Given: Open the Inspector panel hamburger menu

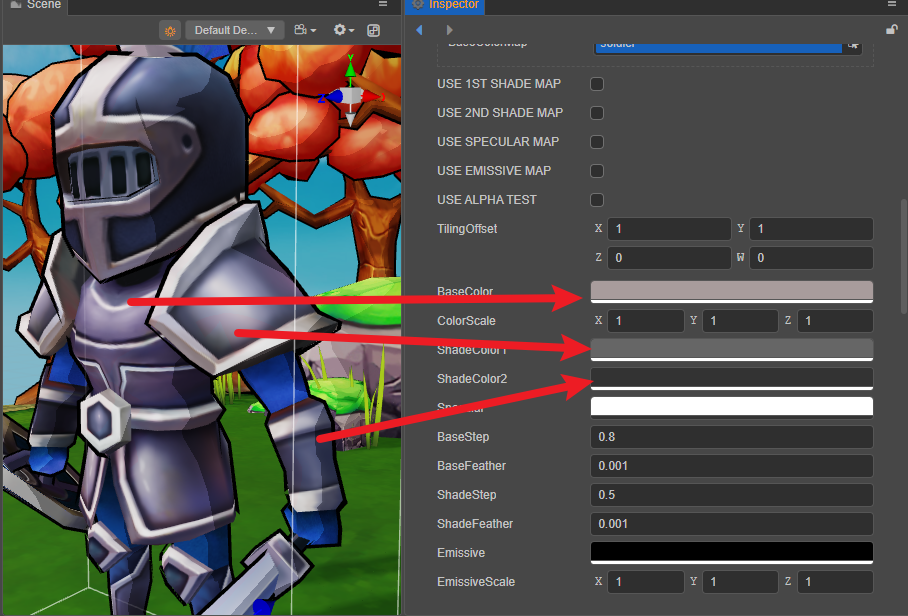Looking at the screenshot, I should coord(891,5).
